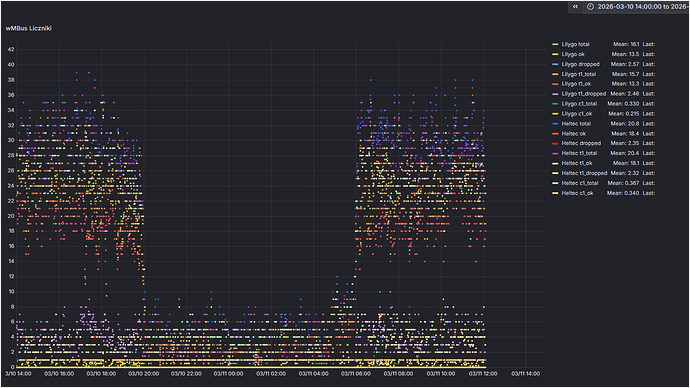690x388 pixels.
Task: Click the Mean: 2.35 value for Heltec dropped
Action: [625, 143]
